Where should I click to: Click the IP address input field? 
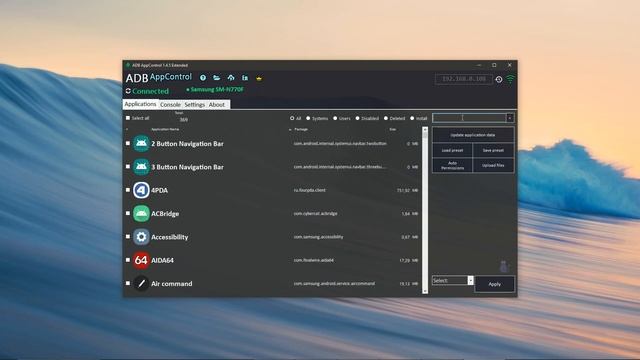[464, 79]
